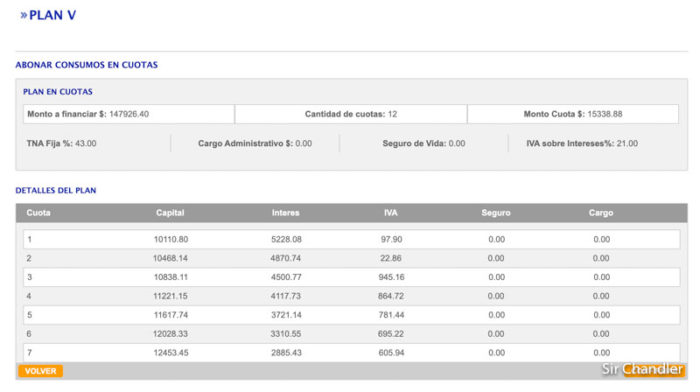Select the ABONAR CONSUMOS EN CUOTAS heading
Viewport: 700px width, 392px height.
point(87,65)
